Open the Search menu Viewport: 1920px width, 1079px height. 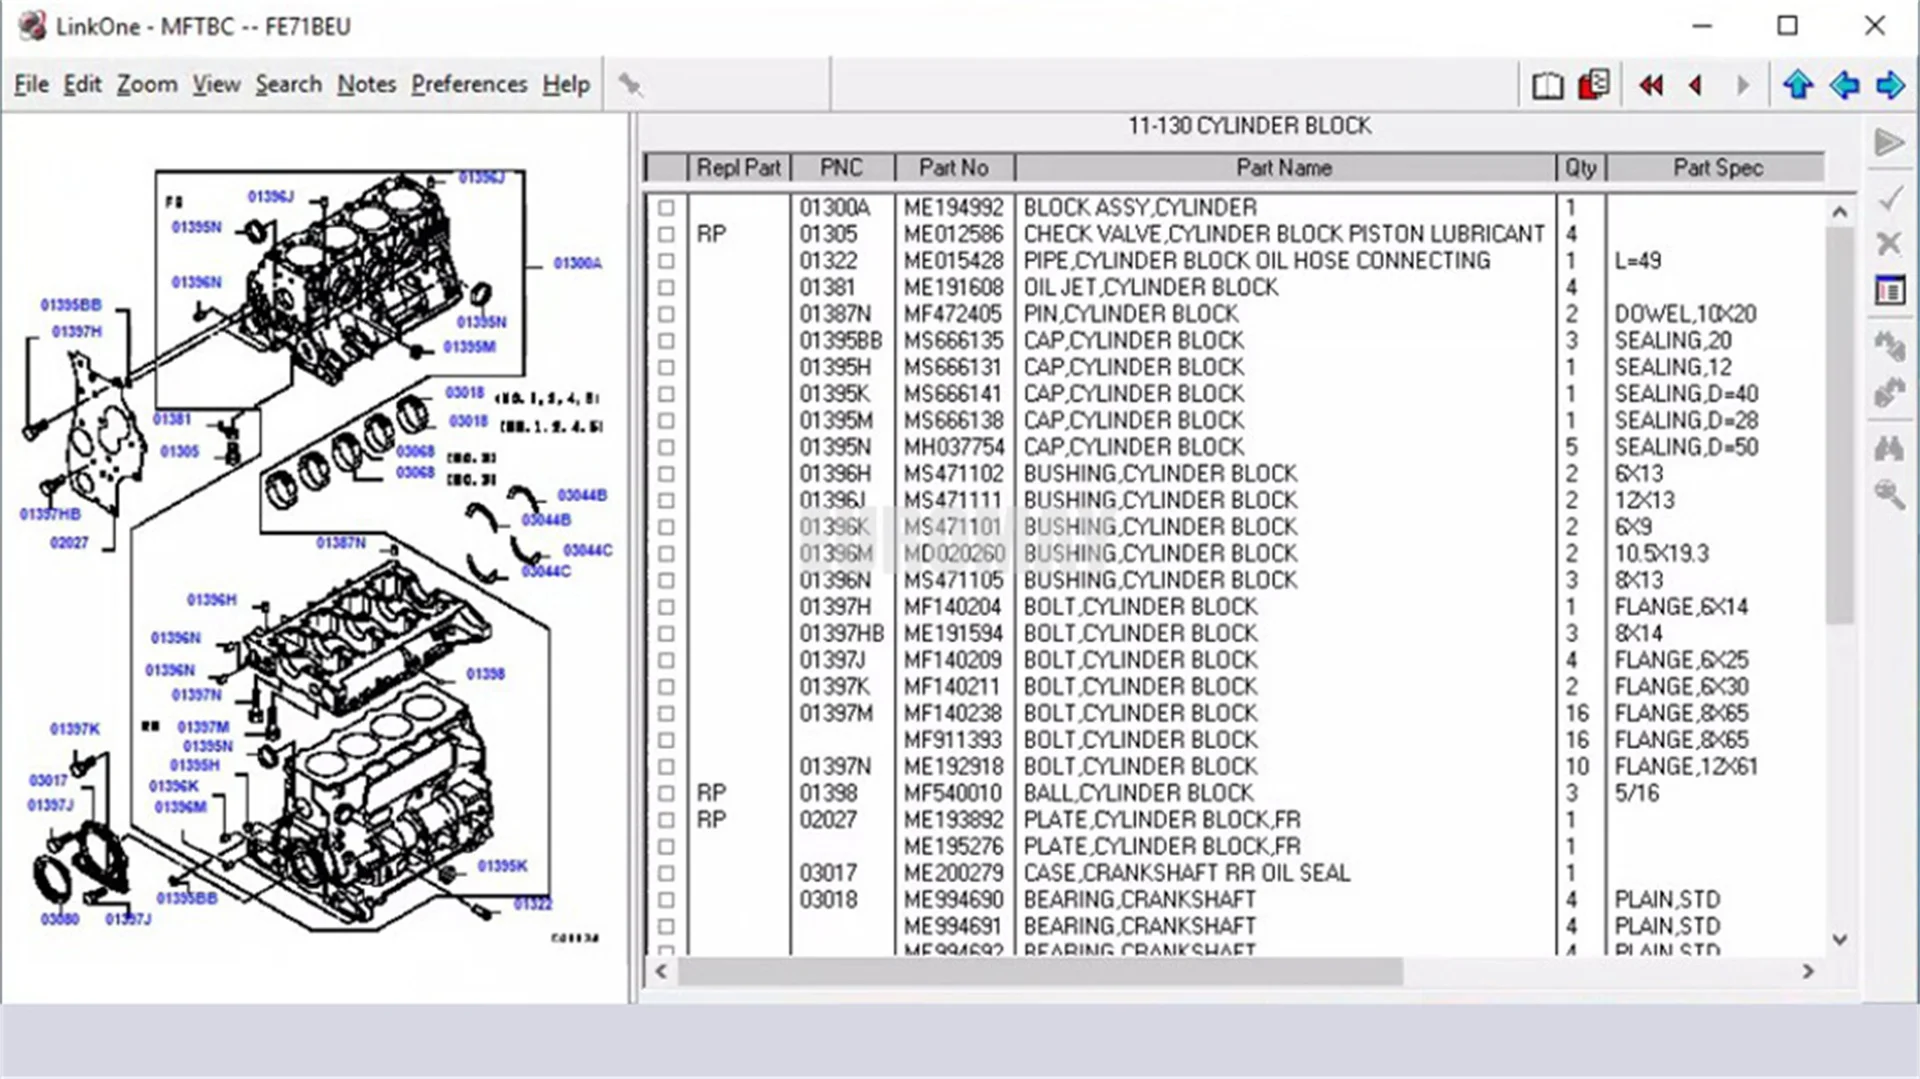[x=288, y=85]
